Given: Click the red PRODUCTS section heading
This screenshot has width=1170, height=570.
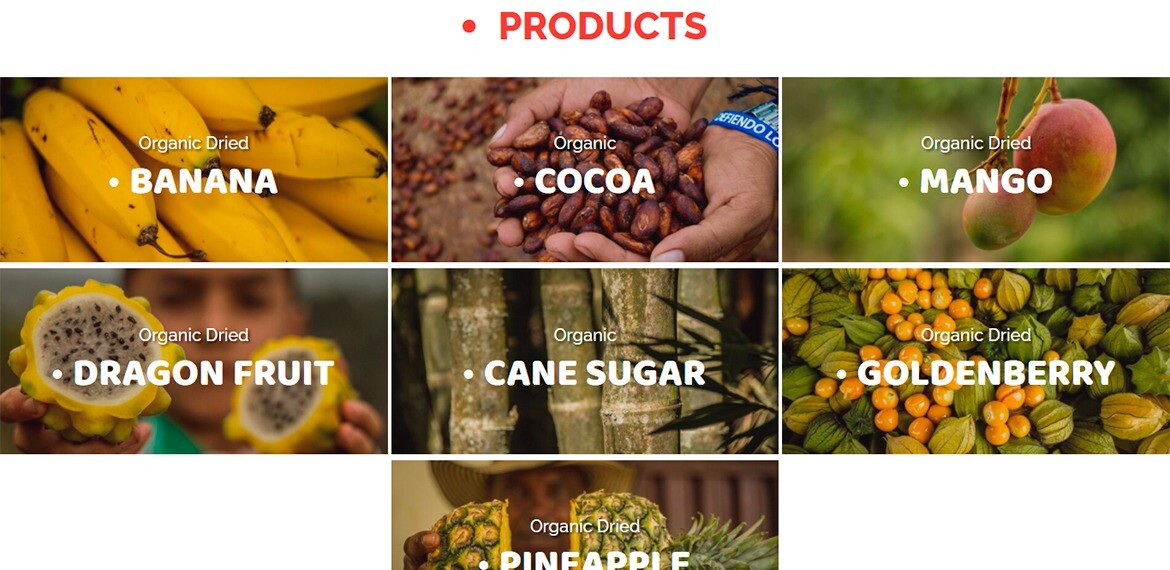Looking at the screenshot, I should [x=602, y=26].
